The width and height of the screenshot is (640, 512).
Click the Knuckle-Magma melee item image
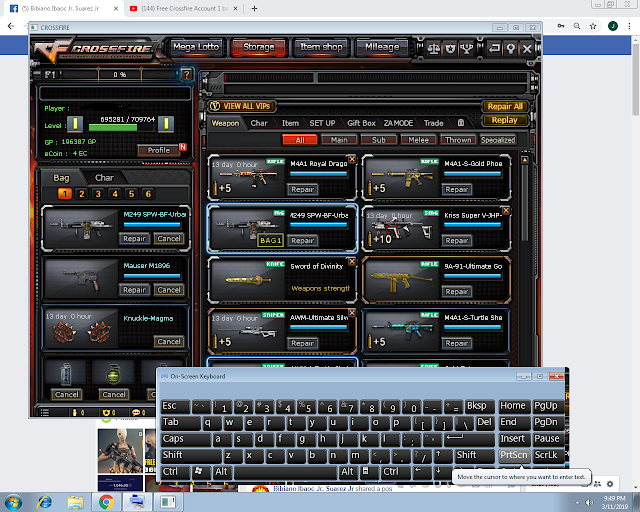coord(82,330)
